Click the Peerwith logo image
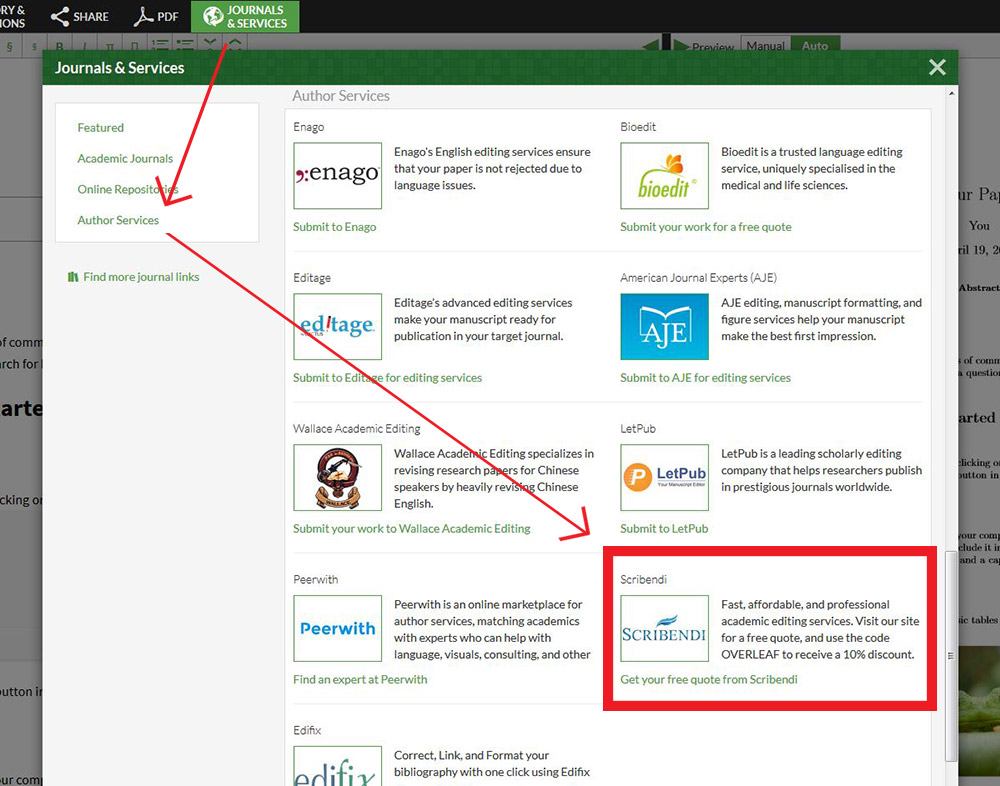The image size is (1000, 786). point(337,628)
